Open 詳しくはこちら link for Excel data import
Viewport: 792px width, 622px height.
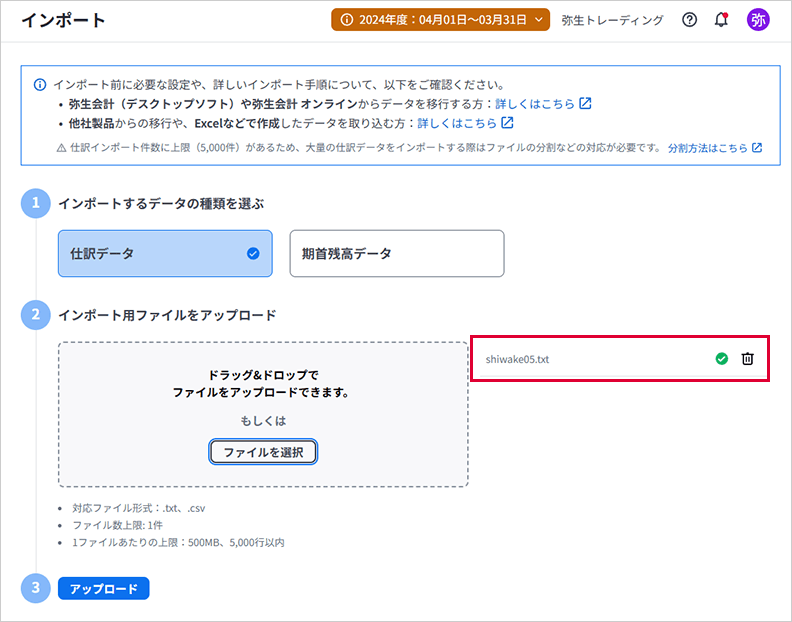pos(456,123)
